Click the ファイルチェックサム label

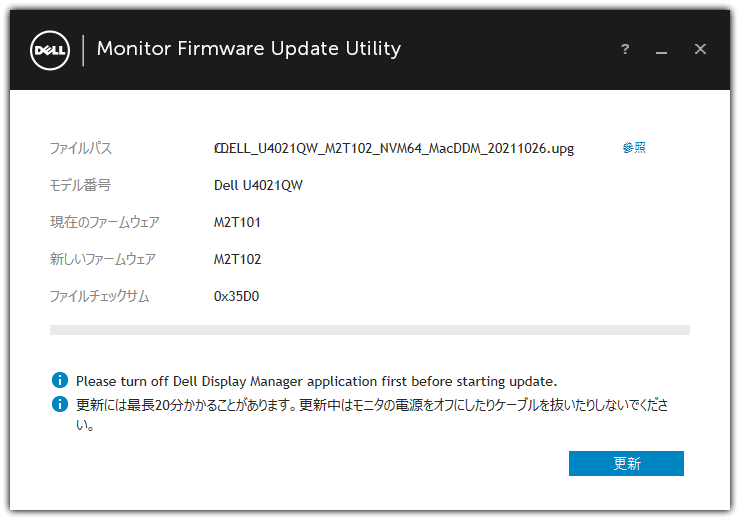[100, 296]
